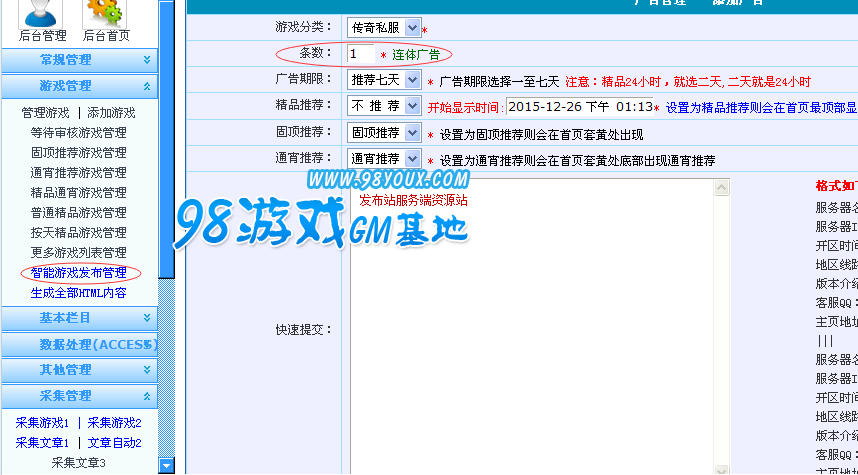Collapse the 采集管理 section
Viewport: 858px width, 475px height.
point(79,396)
